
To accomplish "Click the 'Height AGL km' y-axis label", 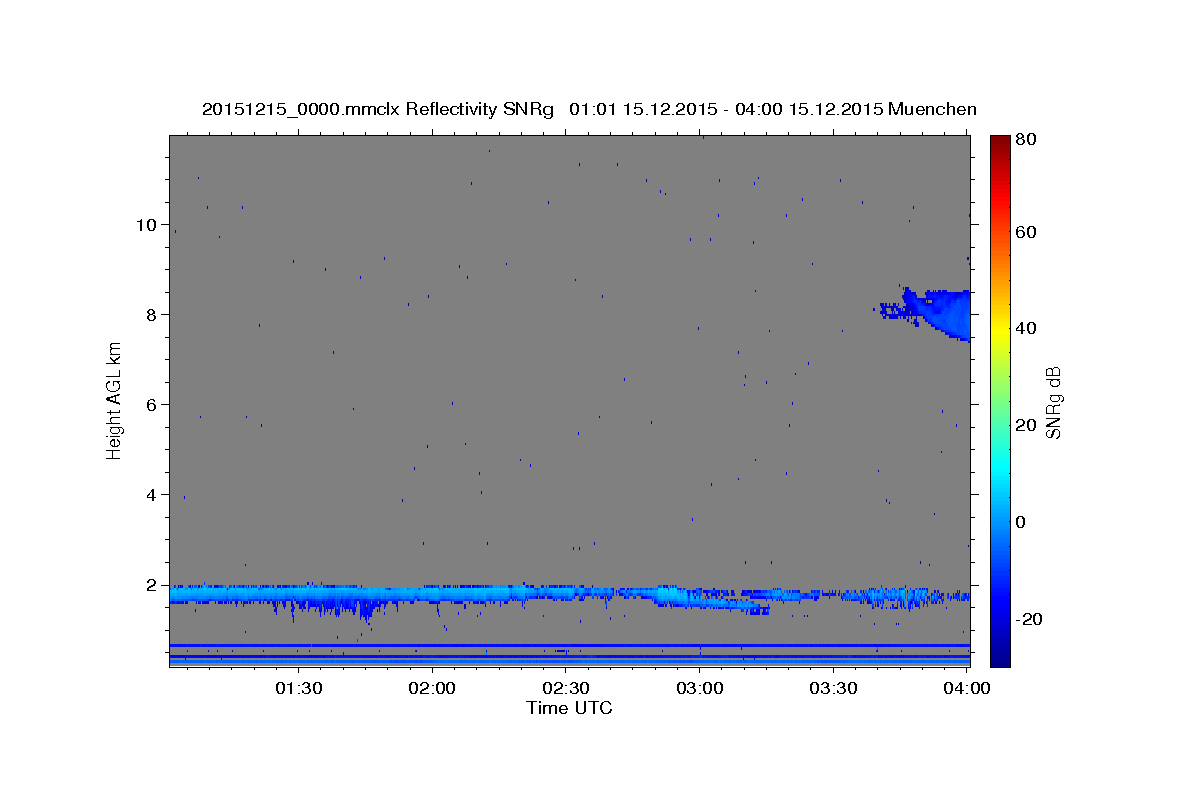I will pyautogui.click(x=115, y=401).
